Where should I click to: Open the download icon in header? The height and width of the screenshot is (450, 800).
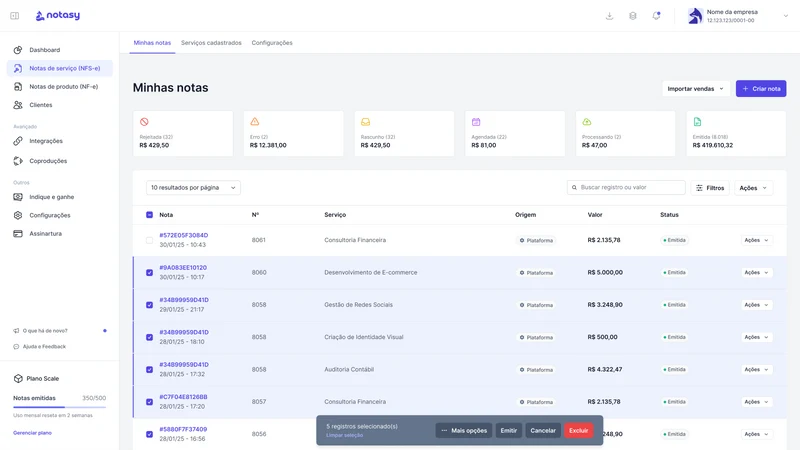609,16
